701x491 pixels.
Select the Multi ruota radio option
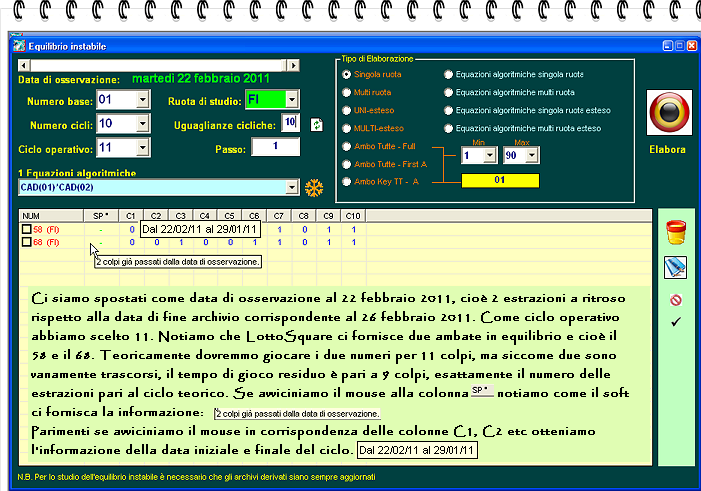pos(346,93)
